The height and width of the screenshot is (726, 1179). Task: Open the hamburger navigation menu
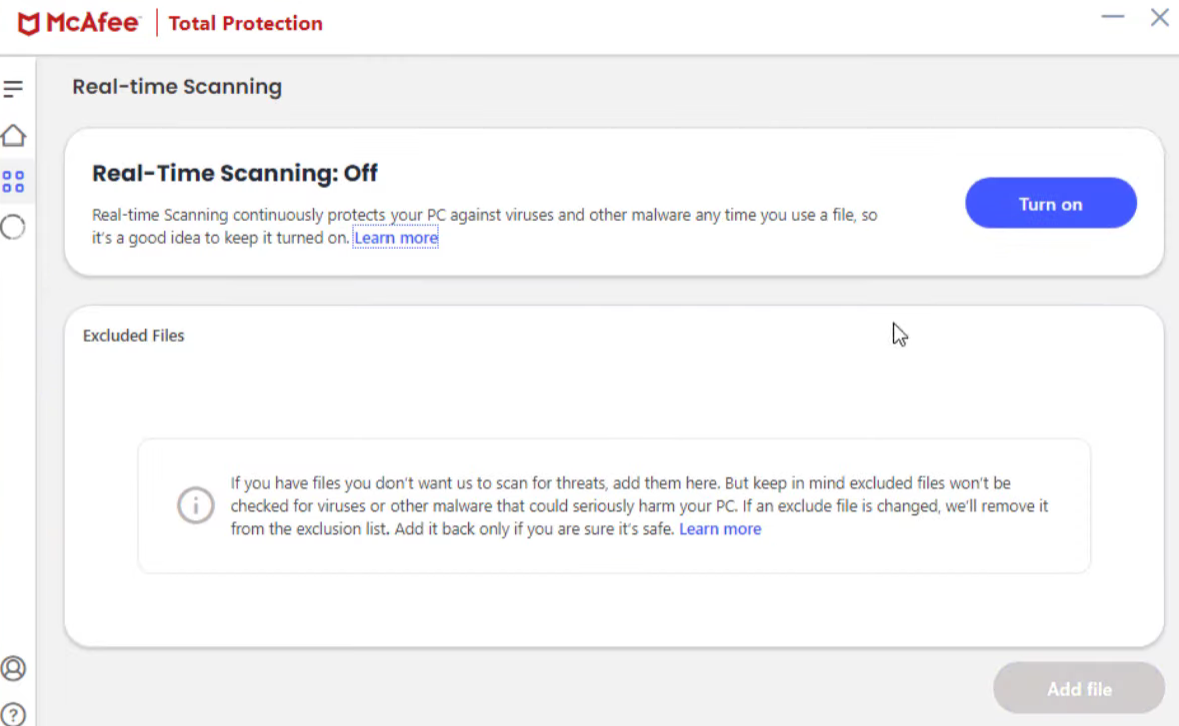pyautogui.click(x=14, y=88)
